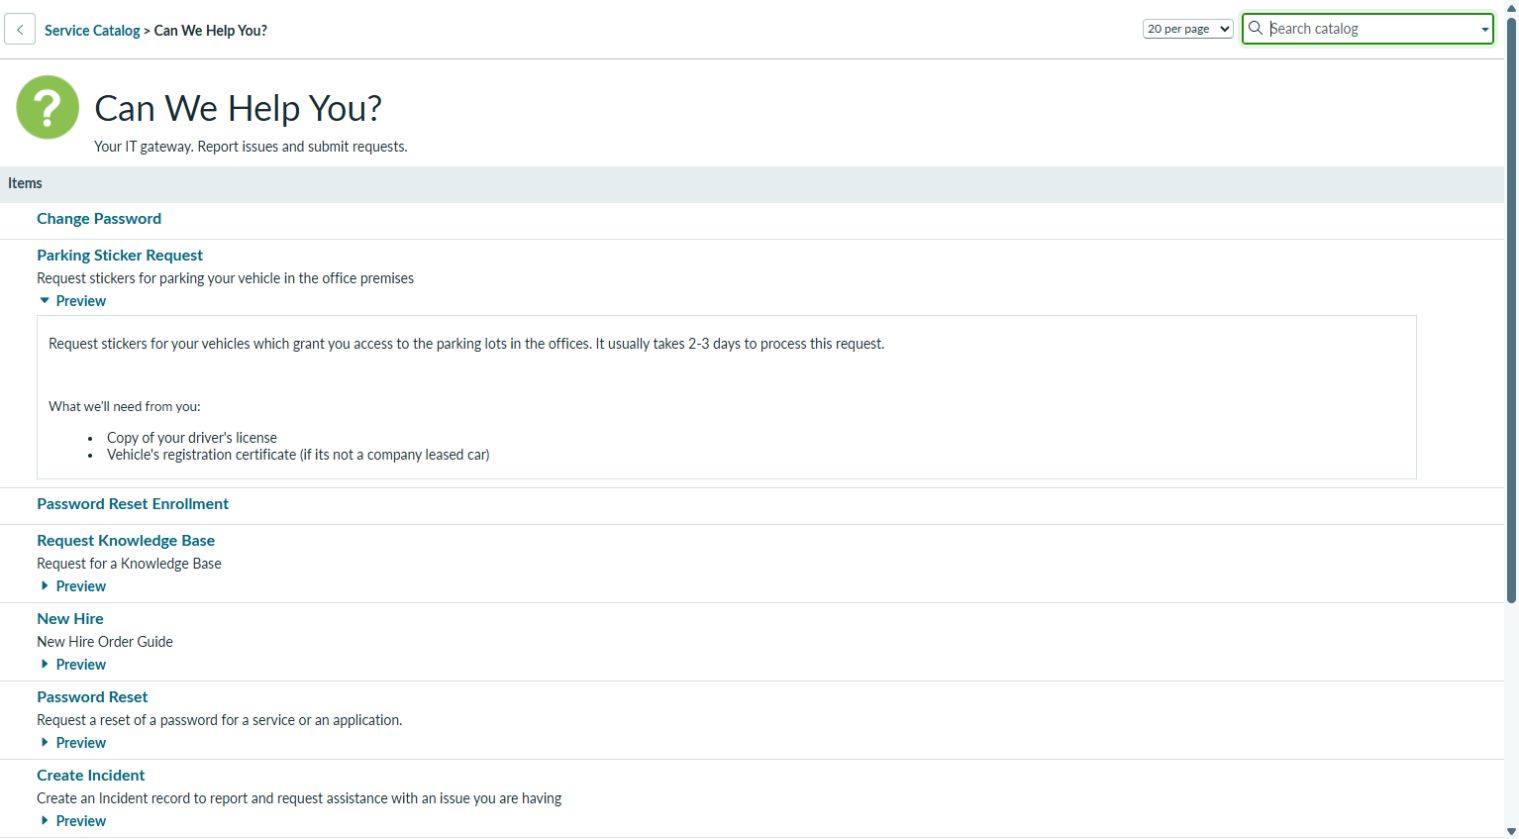Expand preview for Request Knowledge Base

[72, 586]
